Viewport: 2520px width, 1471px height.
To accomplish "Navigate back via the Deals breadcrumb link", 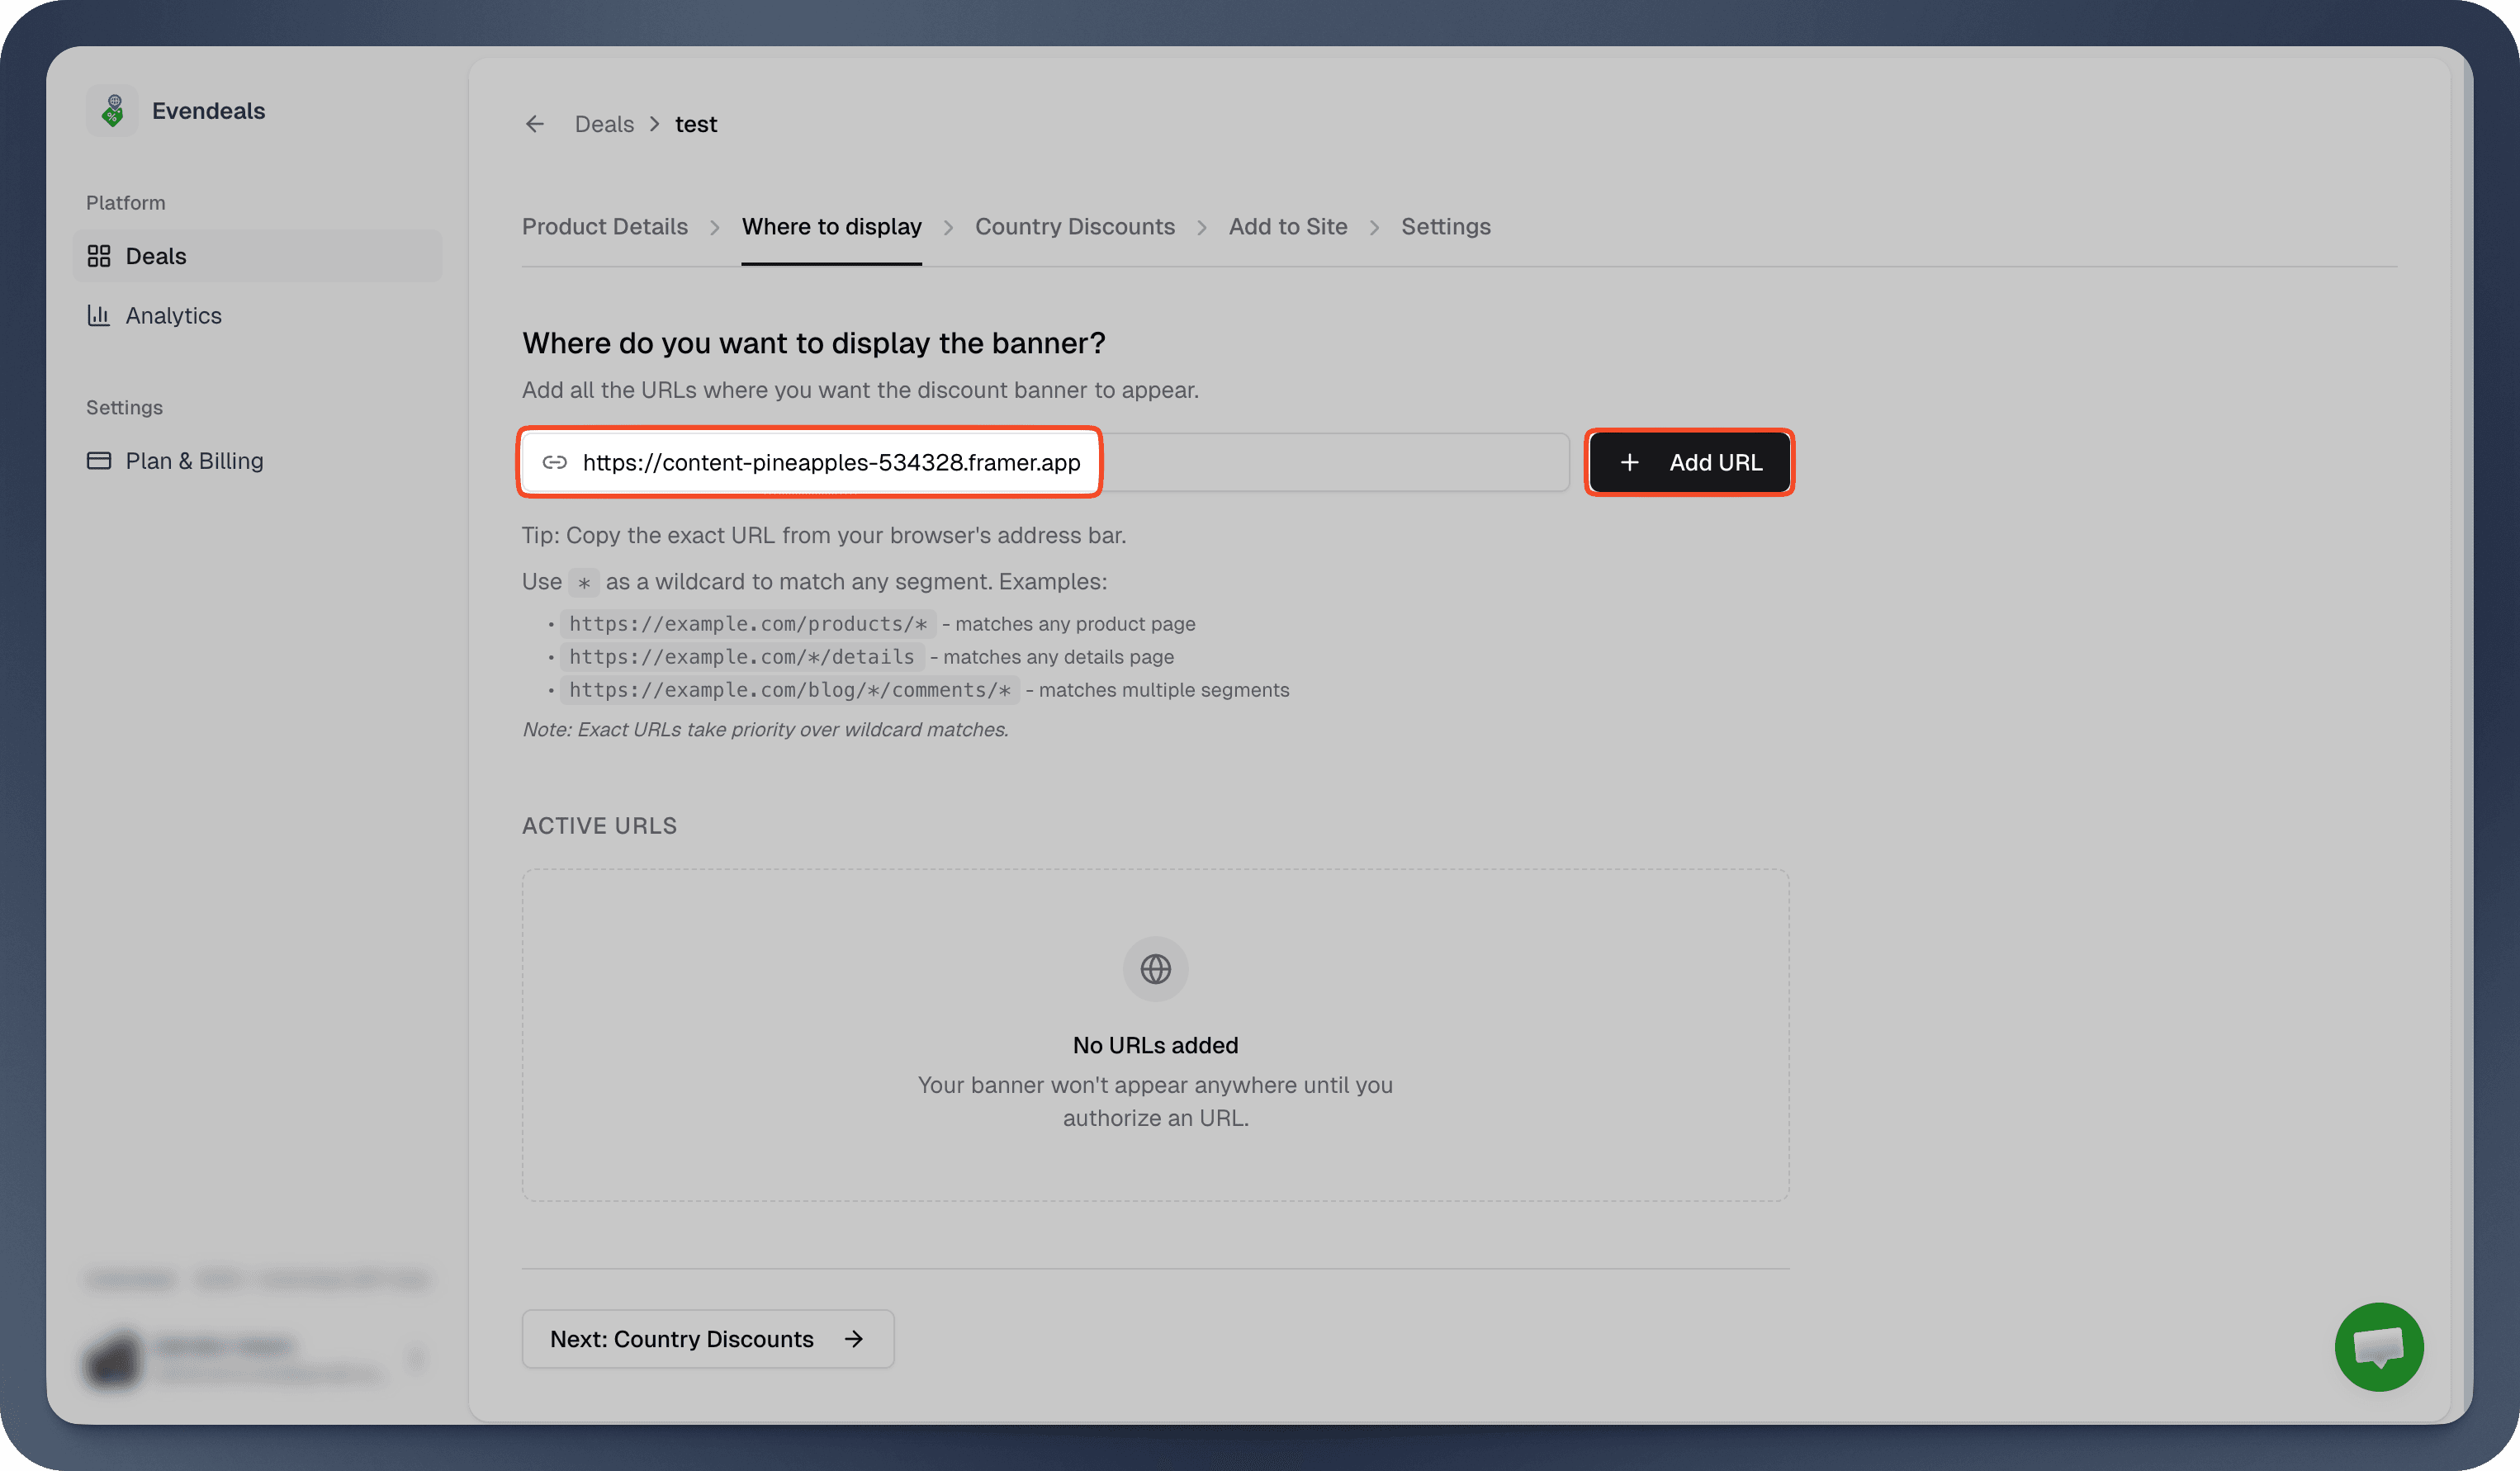I will (x=604, y=123).
